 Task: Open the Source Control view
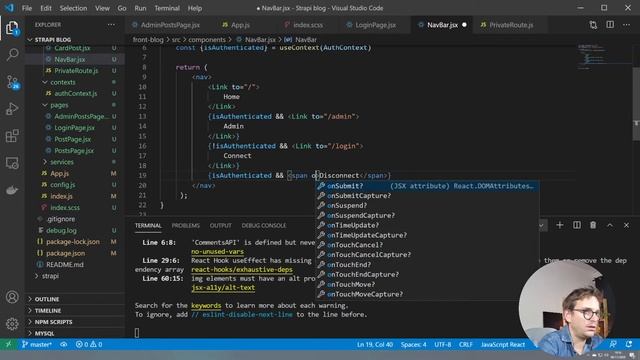click(x=12, y=82)
